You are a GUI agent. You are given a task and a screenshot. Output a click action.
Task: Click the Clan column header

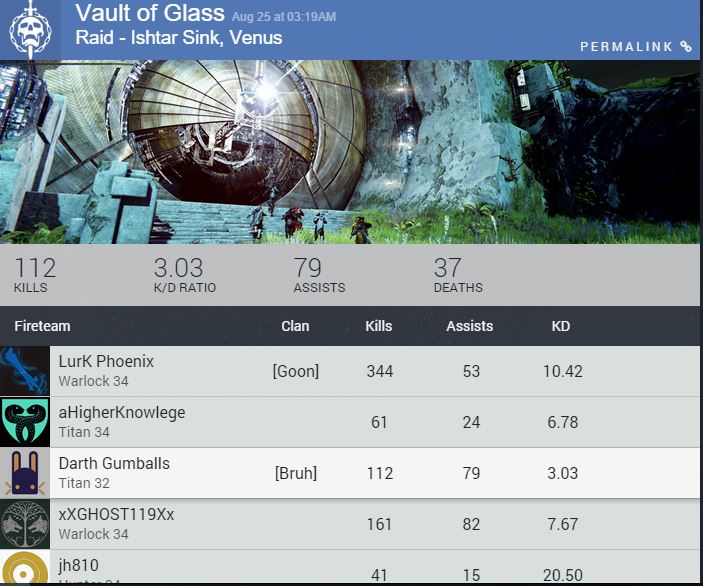coord(295,326)
